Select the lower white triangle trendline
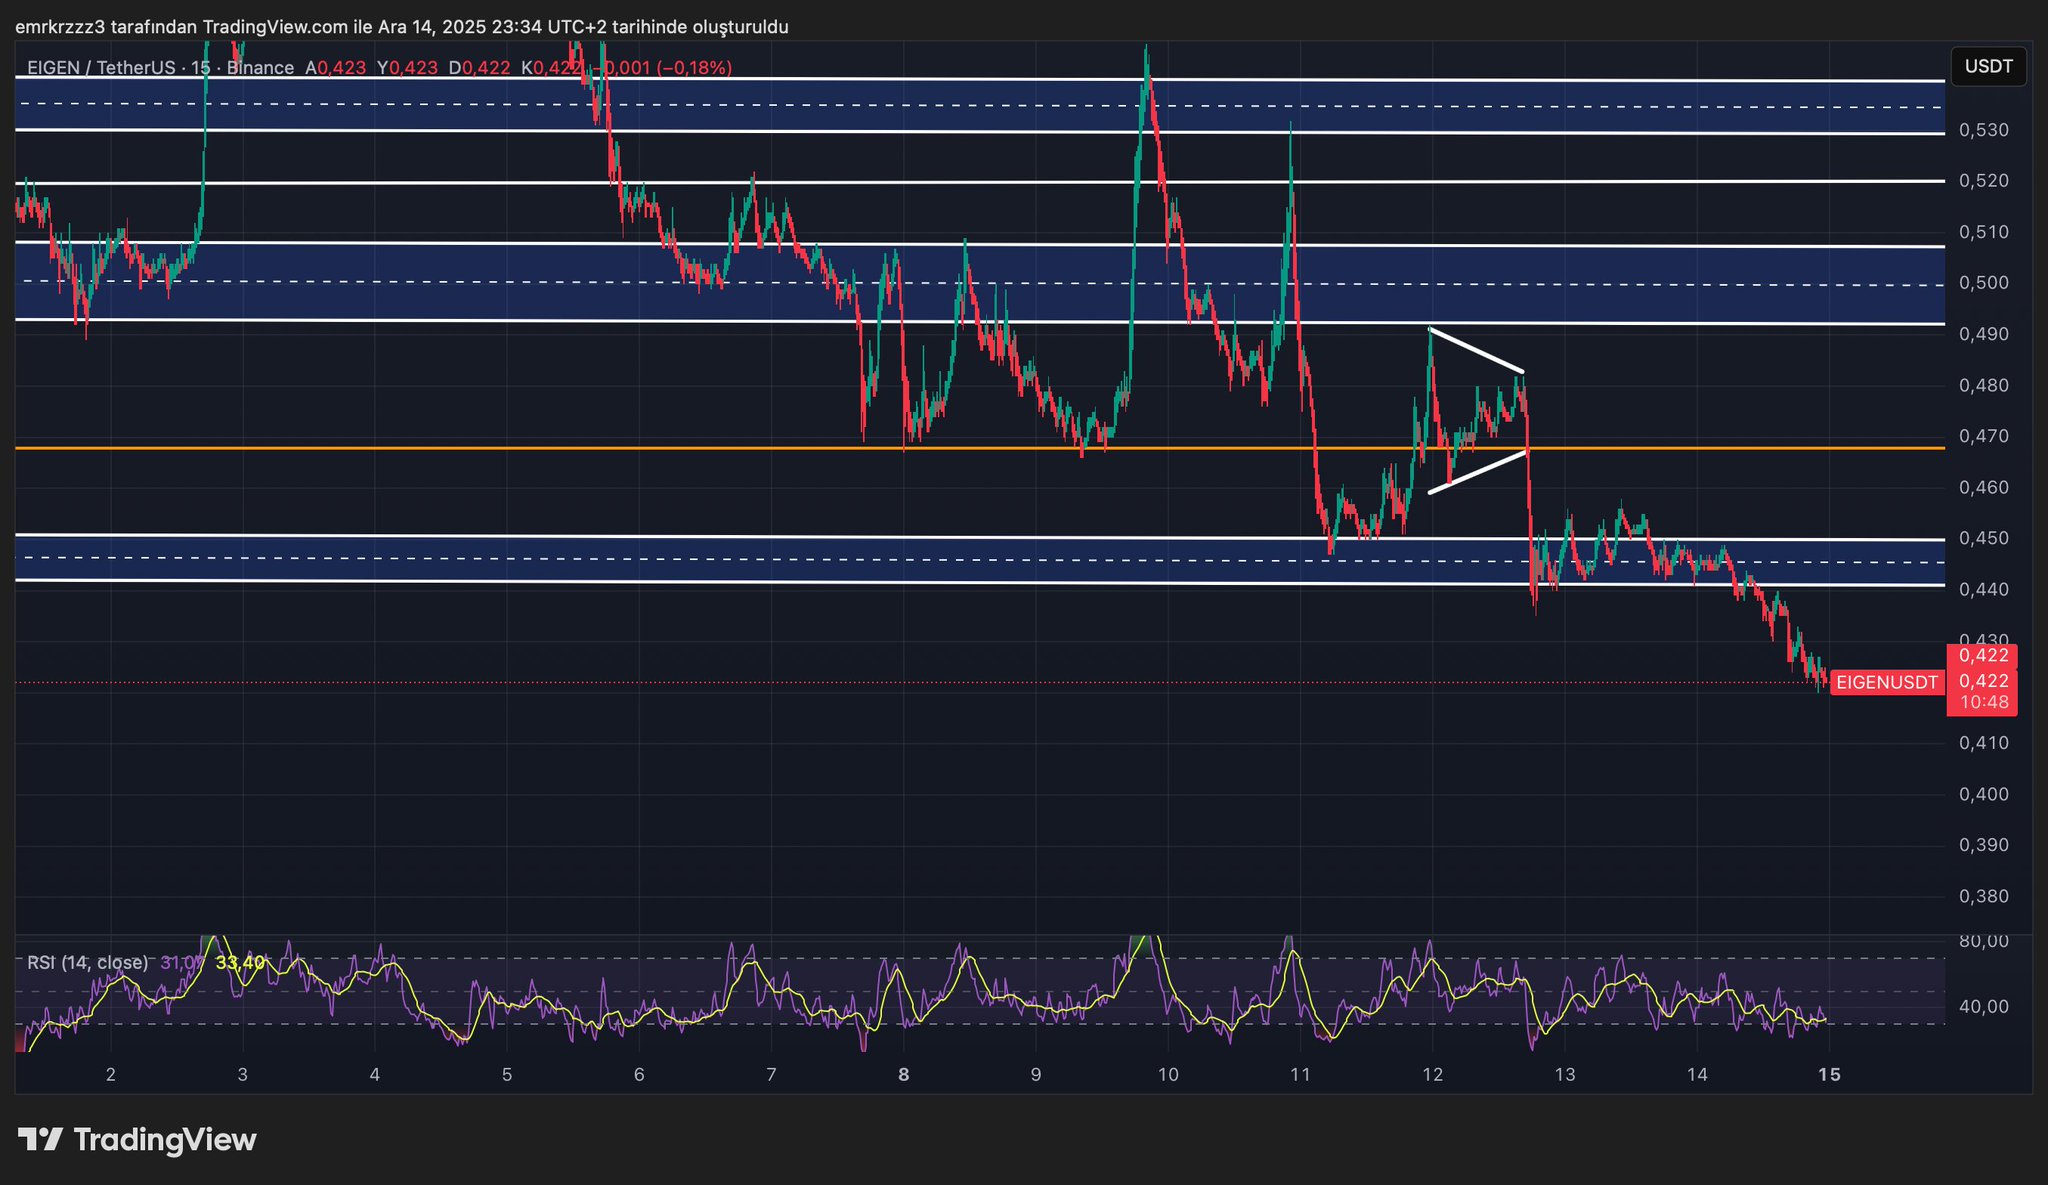 pos(1478,472)
